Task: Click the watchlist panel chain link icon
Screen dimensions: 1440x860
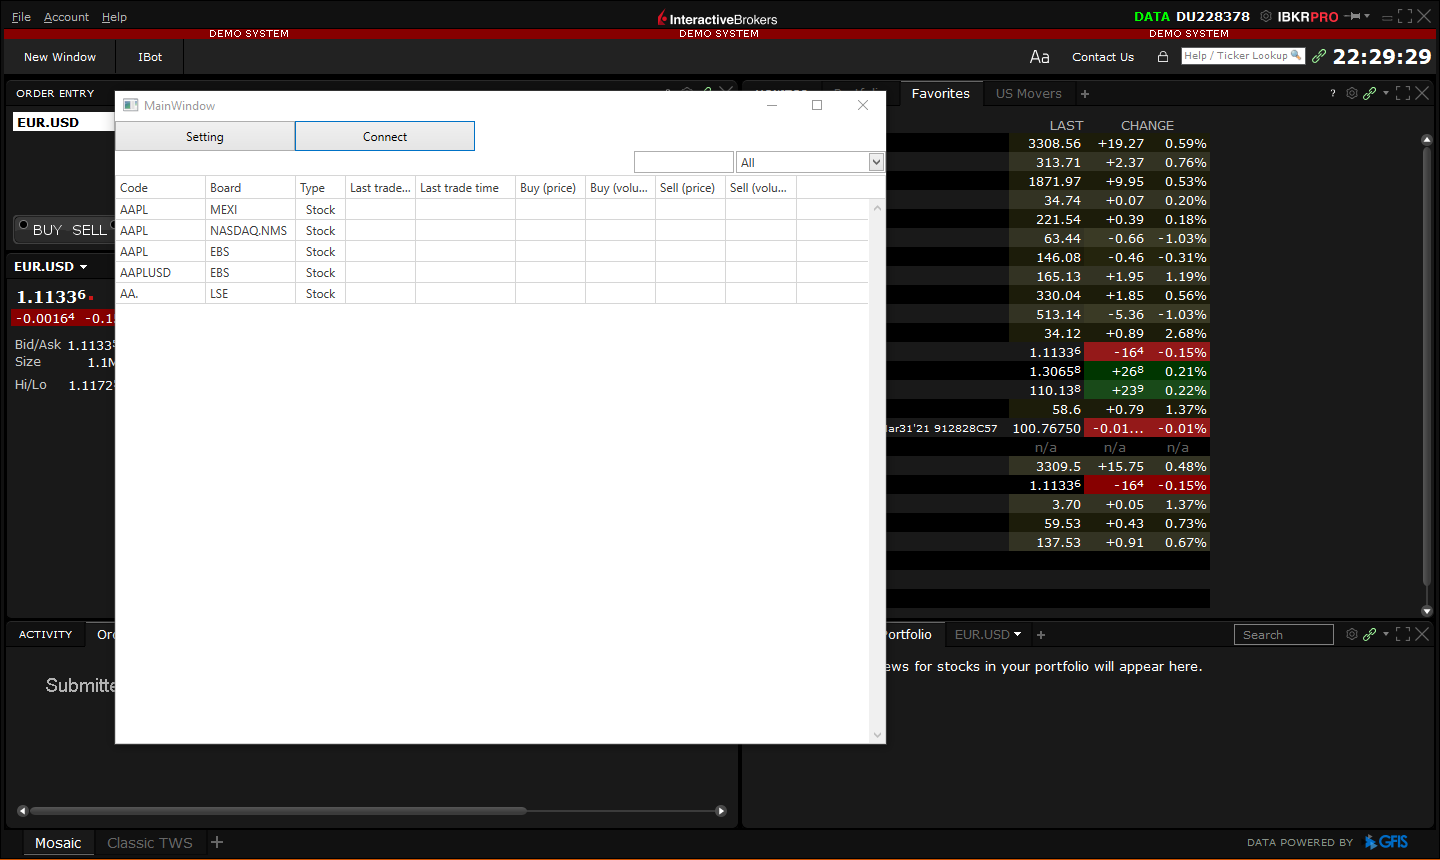Action: [1370, 93]
